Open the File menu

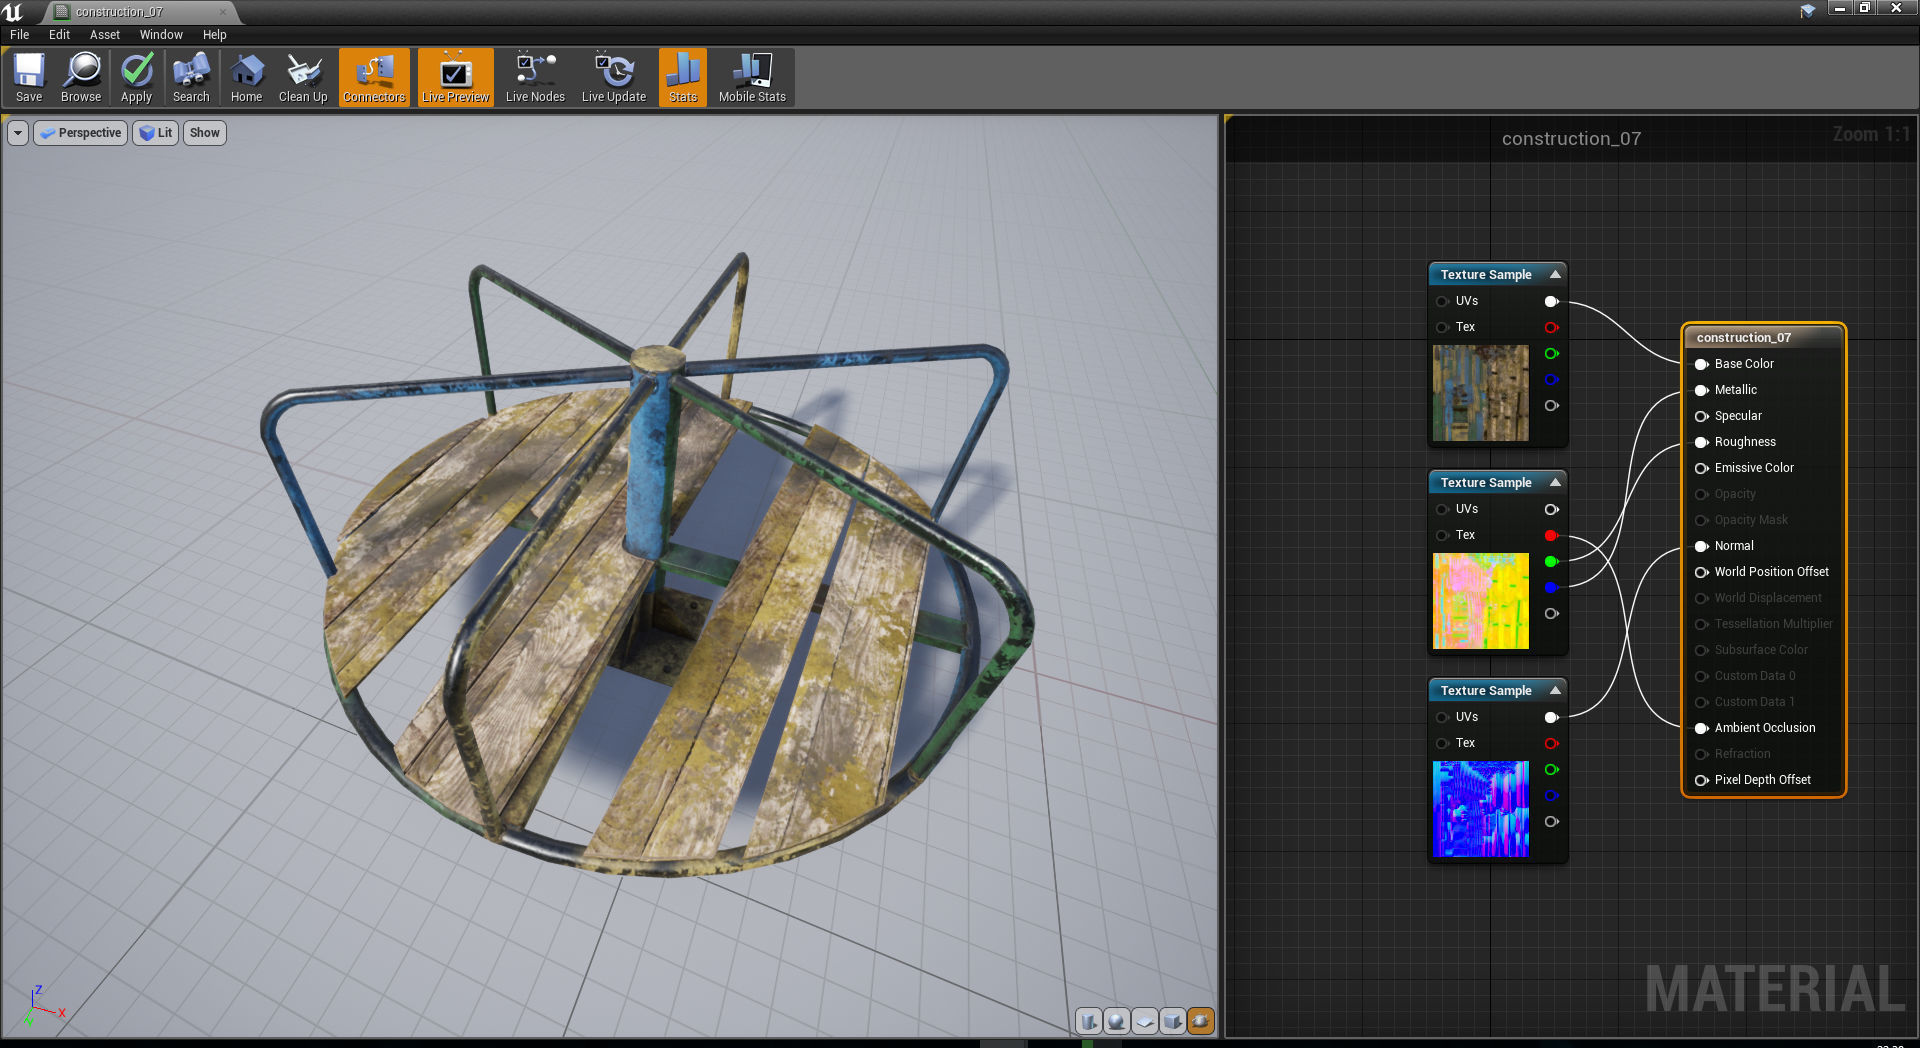[20, 34]
